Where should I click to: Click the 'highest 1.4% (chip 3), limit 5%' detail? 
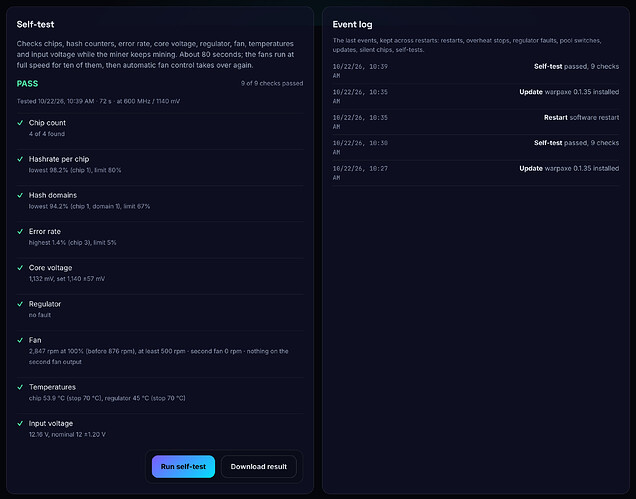pos(73,242)
